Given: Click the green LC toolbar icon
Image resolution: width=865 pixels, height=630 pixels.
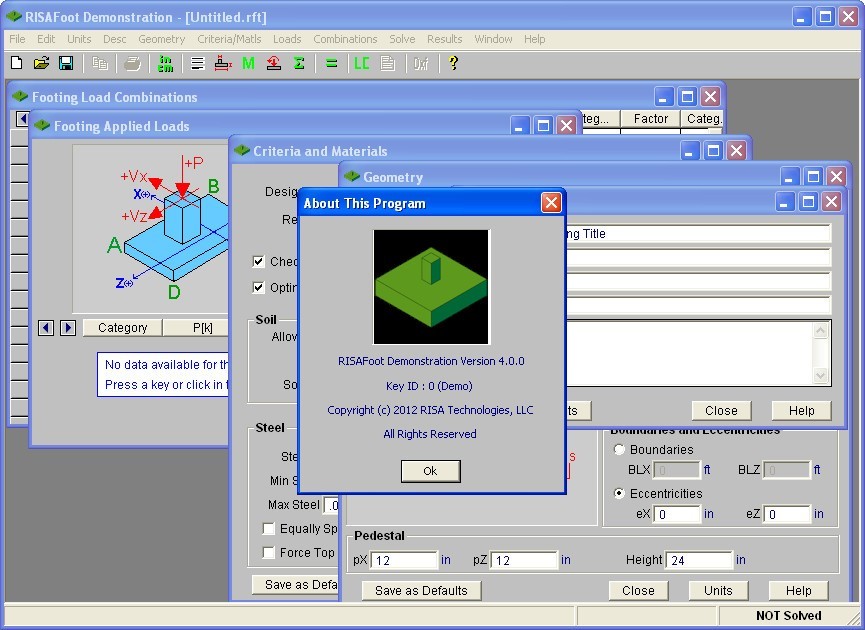Looking at the screenshot, I should [x=362, y=63].
